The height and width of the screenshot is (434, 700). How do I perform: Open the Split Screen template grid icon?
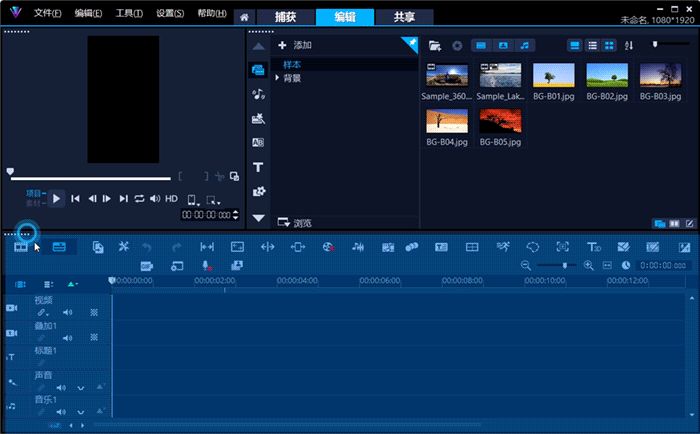click(472, 247)
